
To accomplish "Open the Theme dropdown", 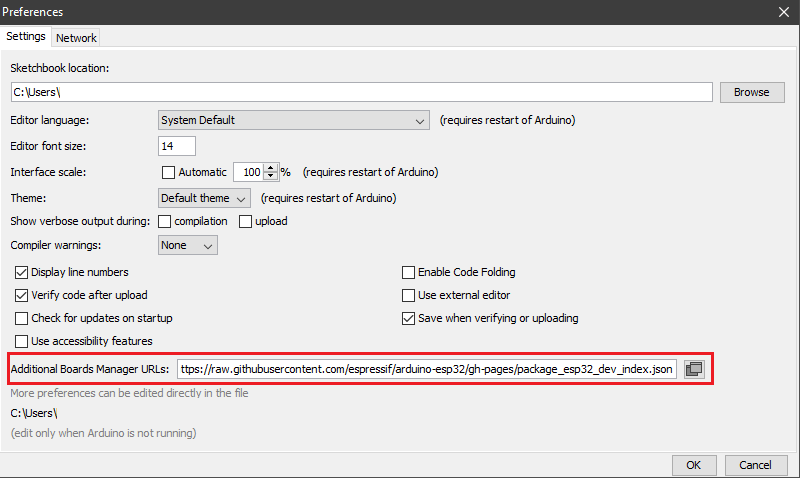I will [x=204, y=198].
